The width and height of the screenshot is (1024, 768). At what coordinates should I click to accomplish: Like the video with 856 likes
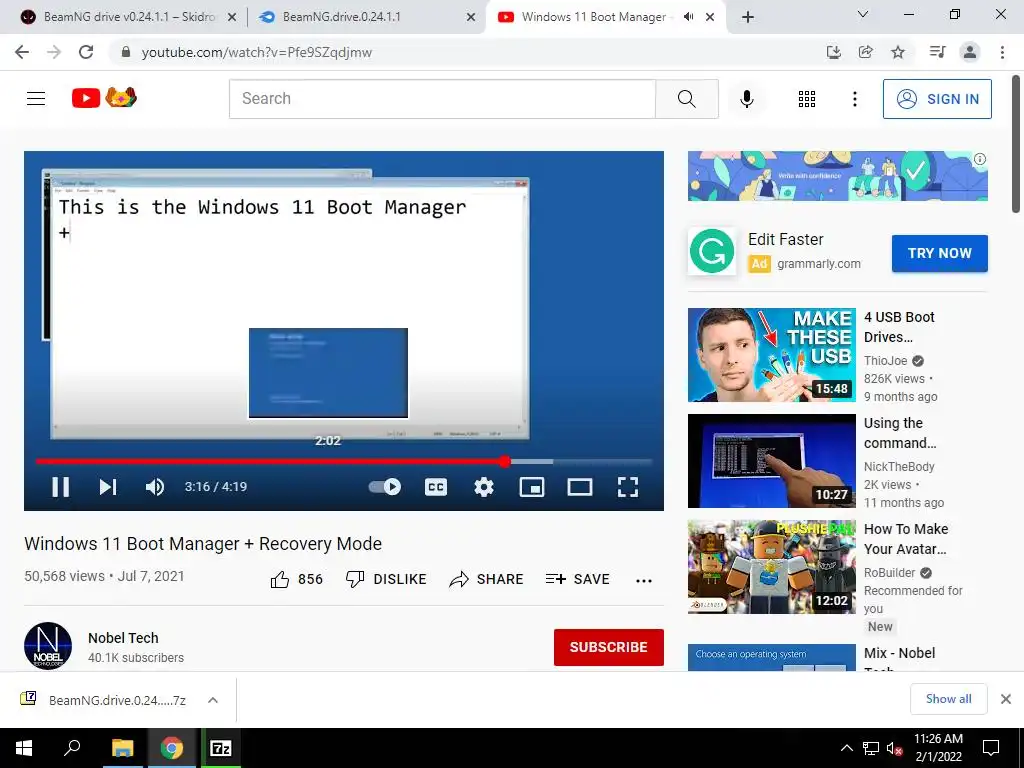(296, 579)
